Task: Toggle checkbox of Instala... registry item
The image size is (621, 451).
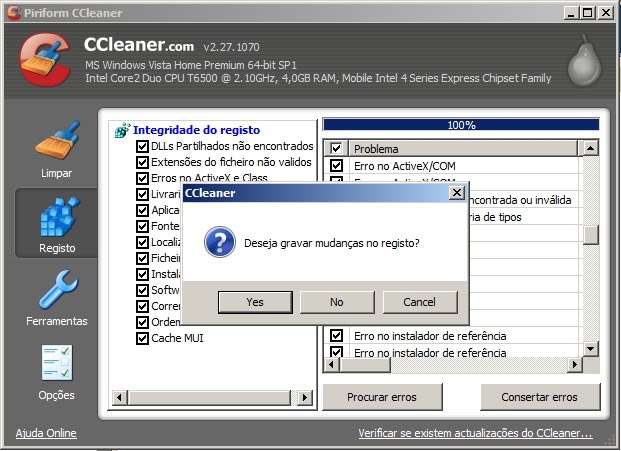Action: point(142,274)
